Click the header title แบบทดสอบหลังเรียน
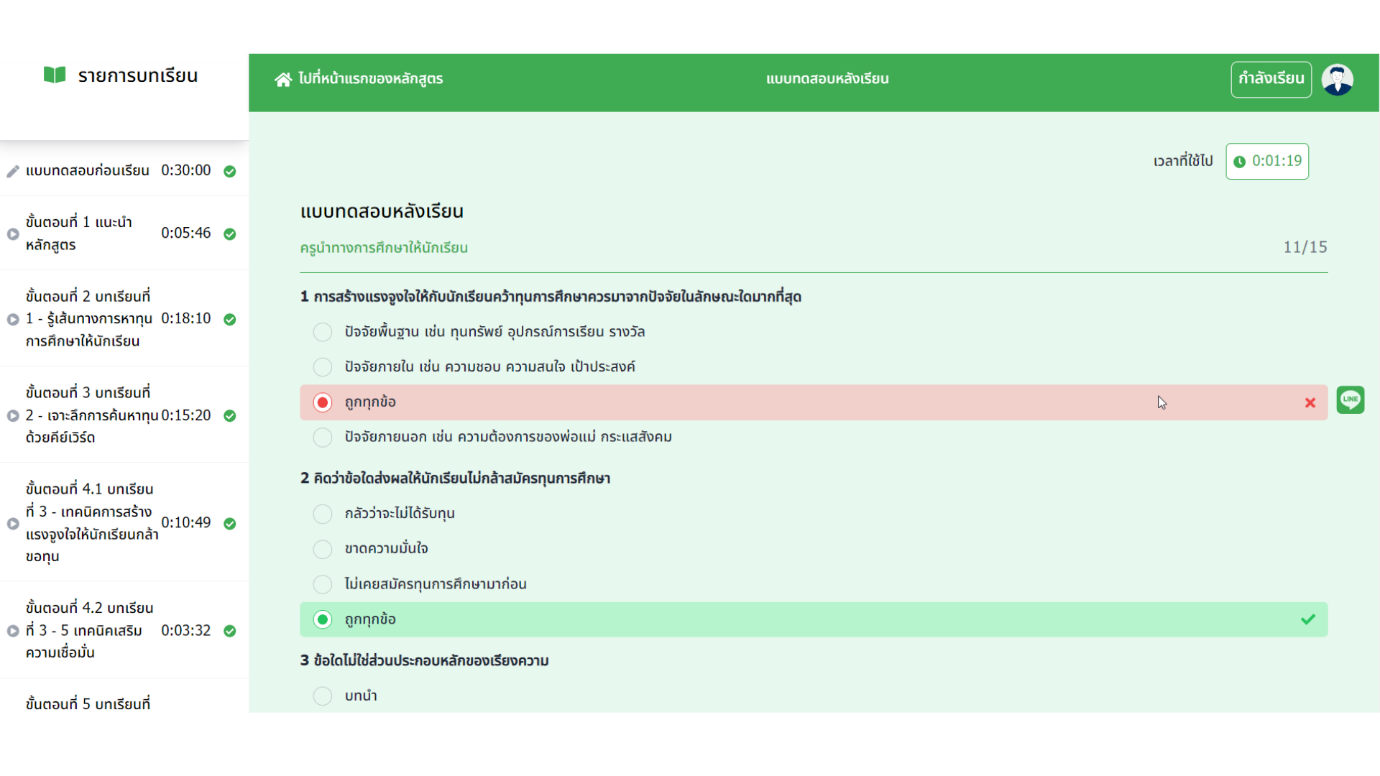The image size is (1380, 776). [827, 79]
